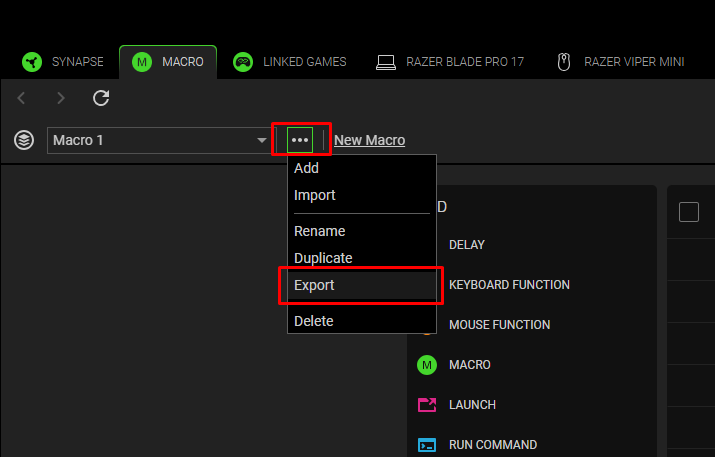Switch to the Synapse tab

[x=64, y=62]
